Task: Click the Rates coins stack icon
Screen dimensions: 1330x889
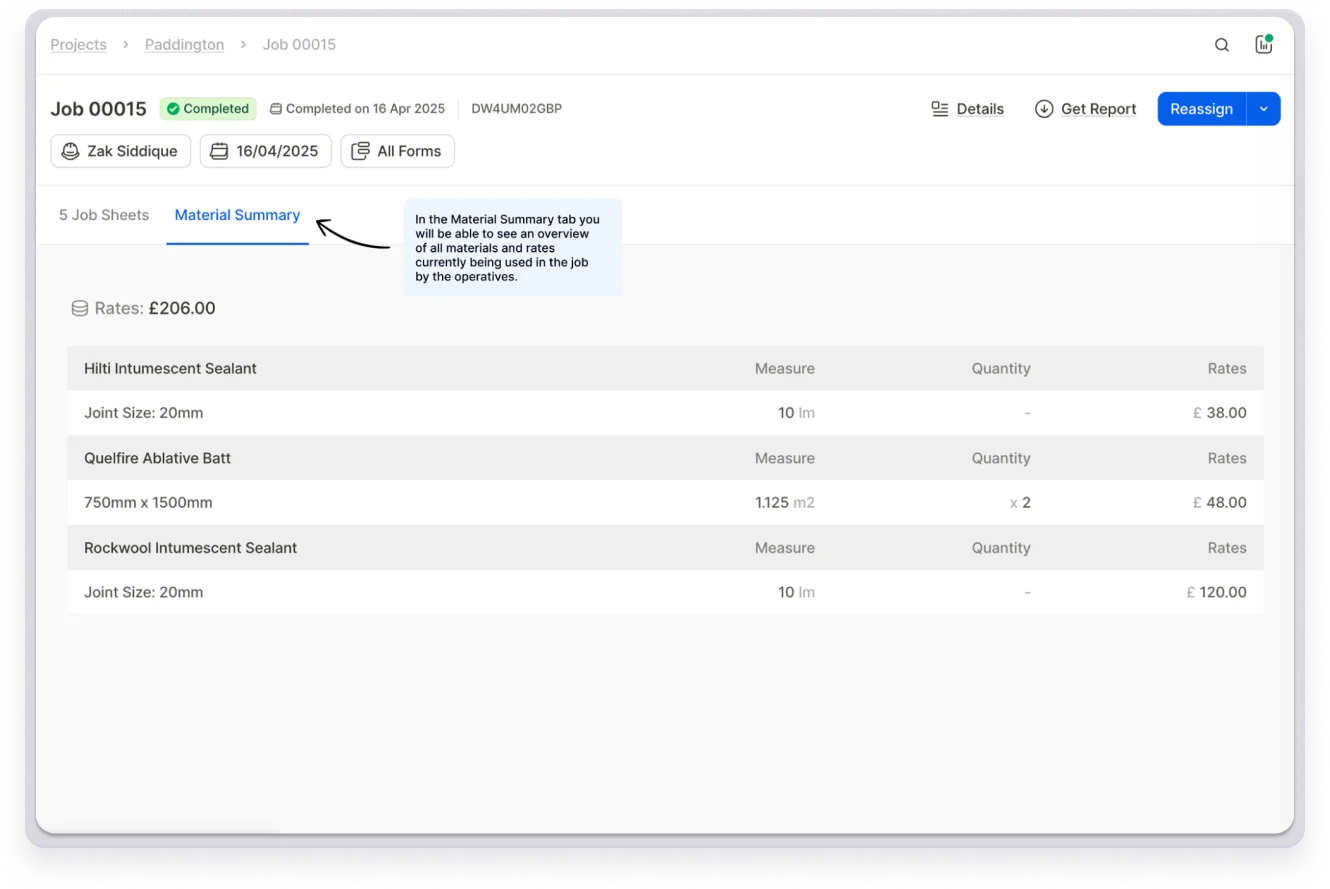Action: tap(80, 309)
